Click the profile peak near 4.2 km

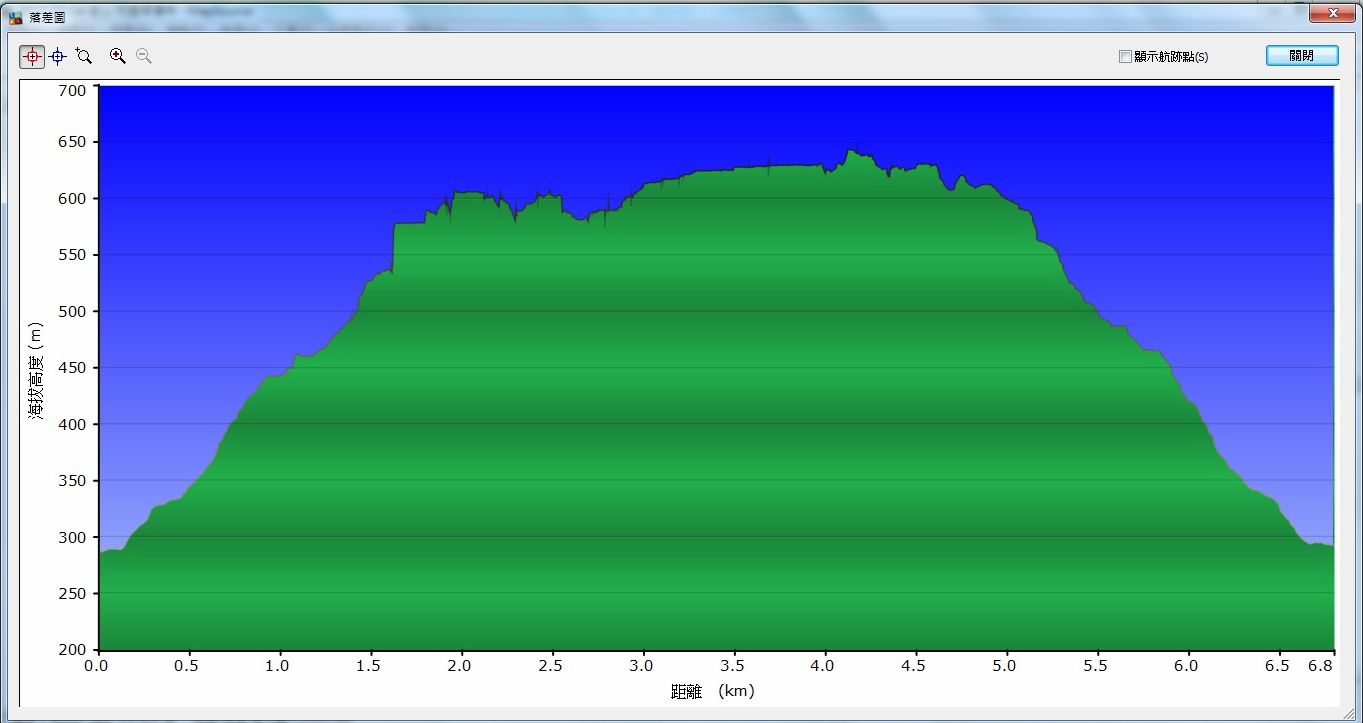click(851, 151)
